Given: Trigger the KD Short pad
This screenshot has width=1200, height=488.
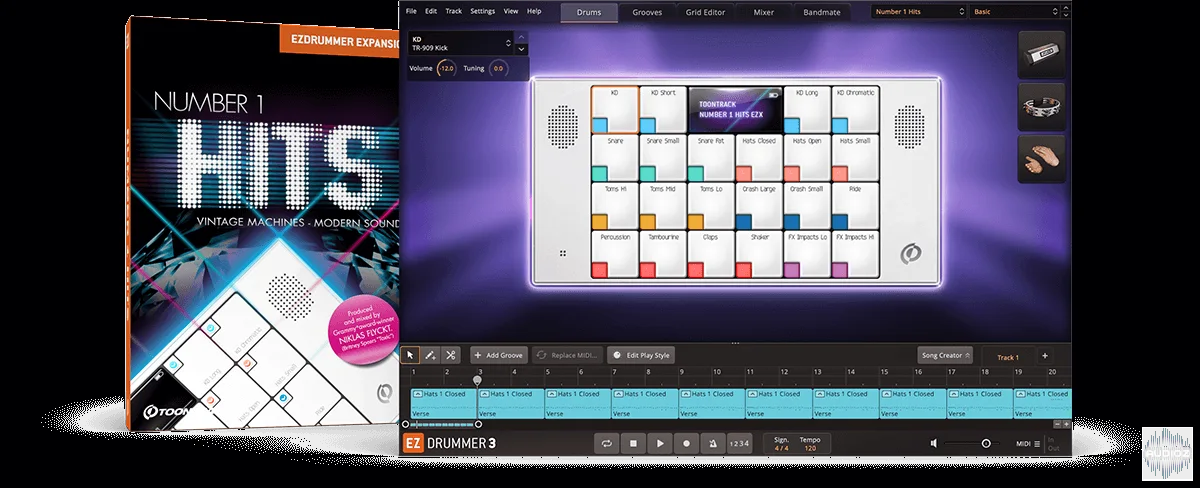Looking at the screenshot, I should click(662, 109).
